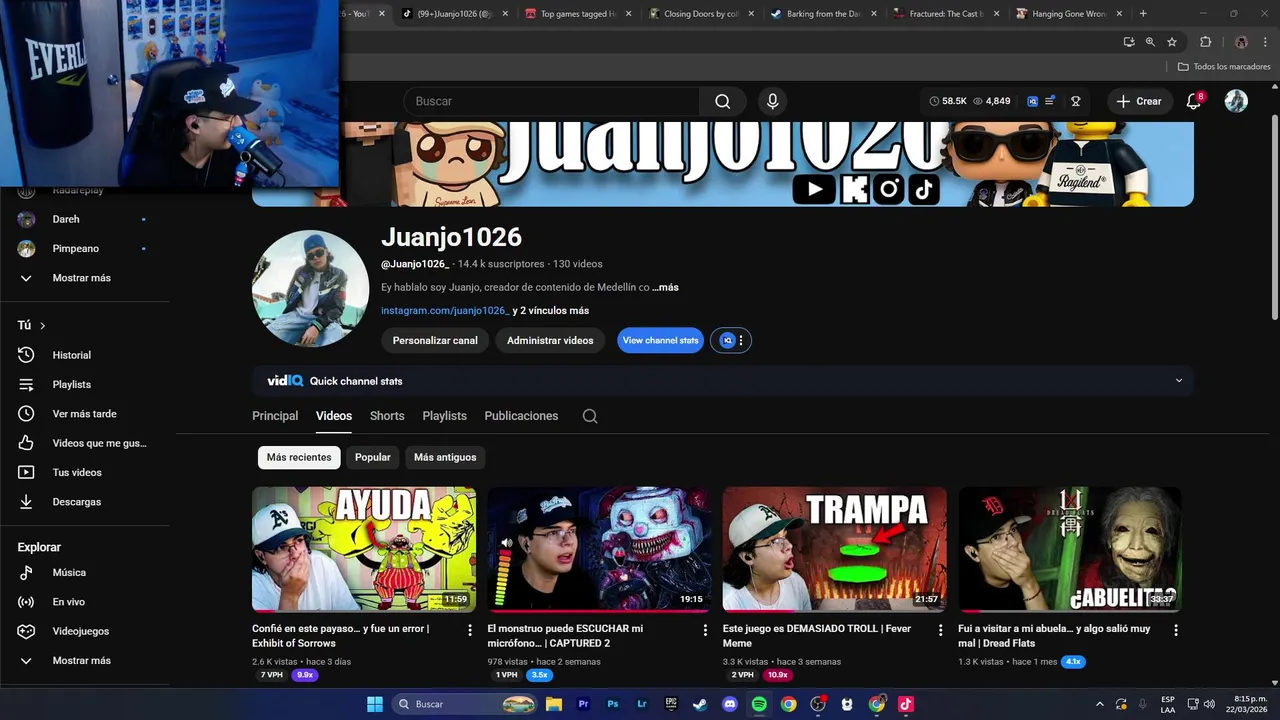Select the Más antiguos filter chip

tap(445, 457)
